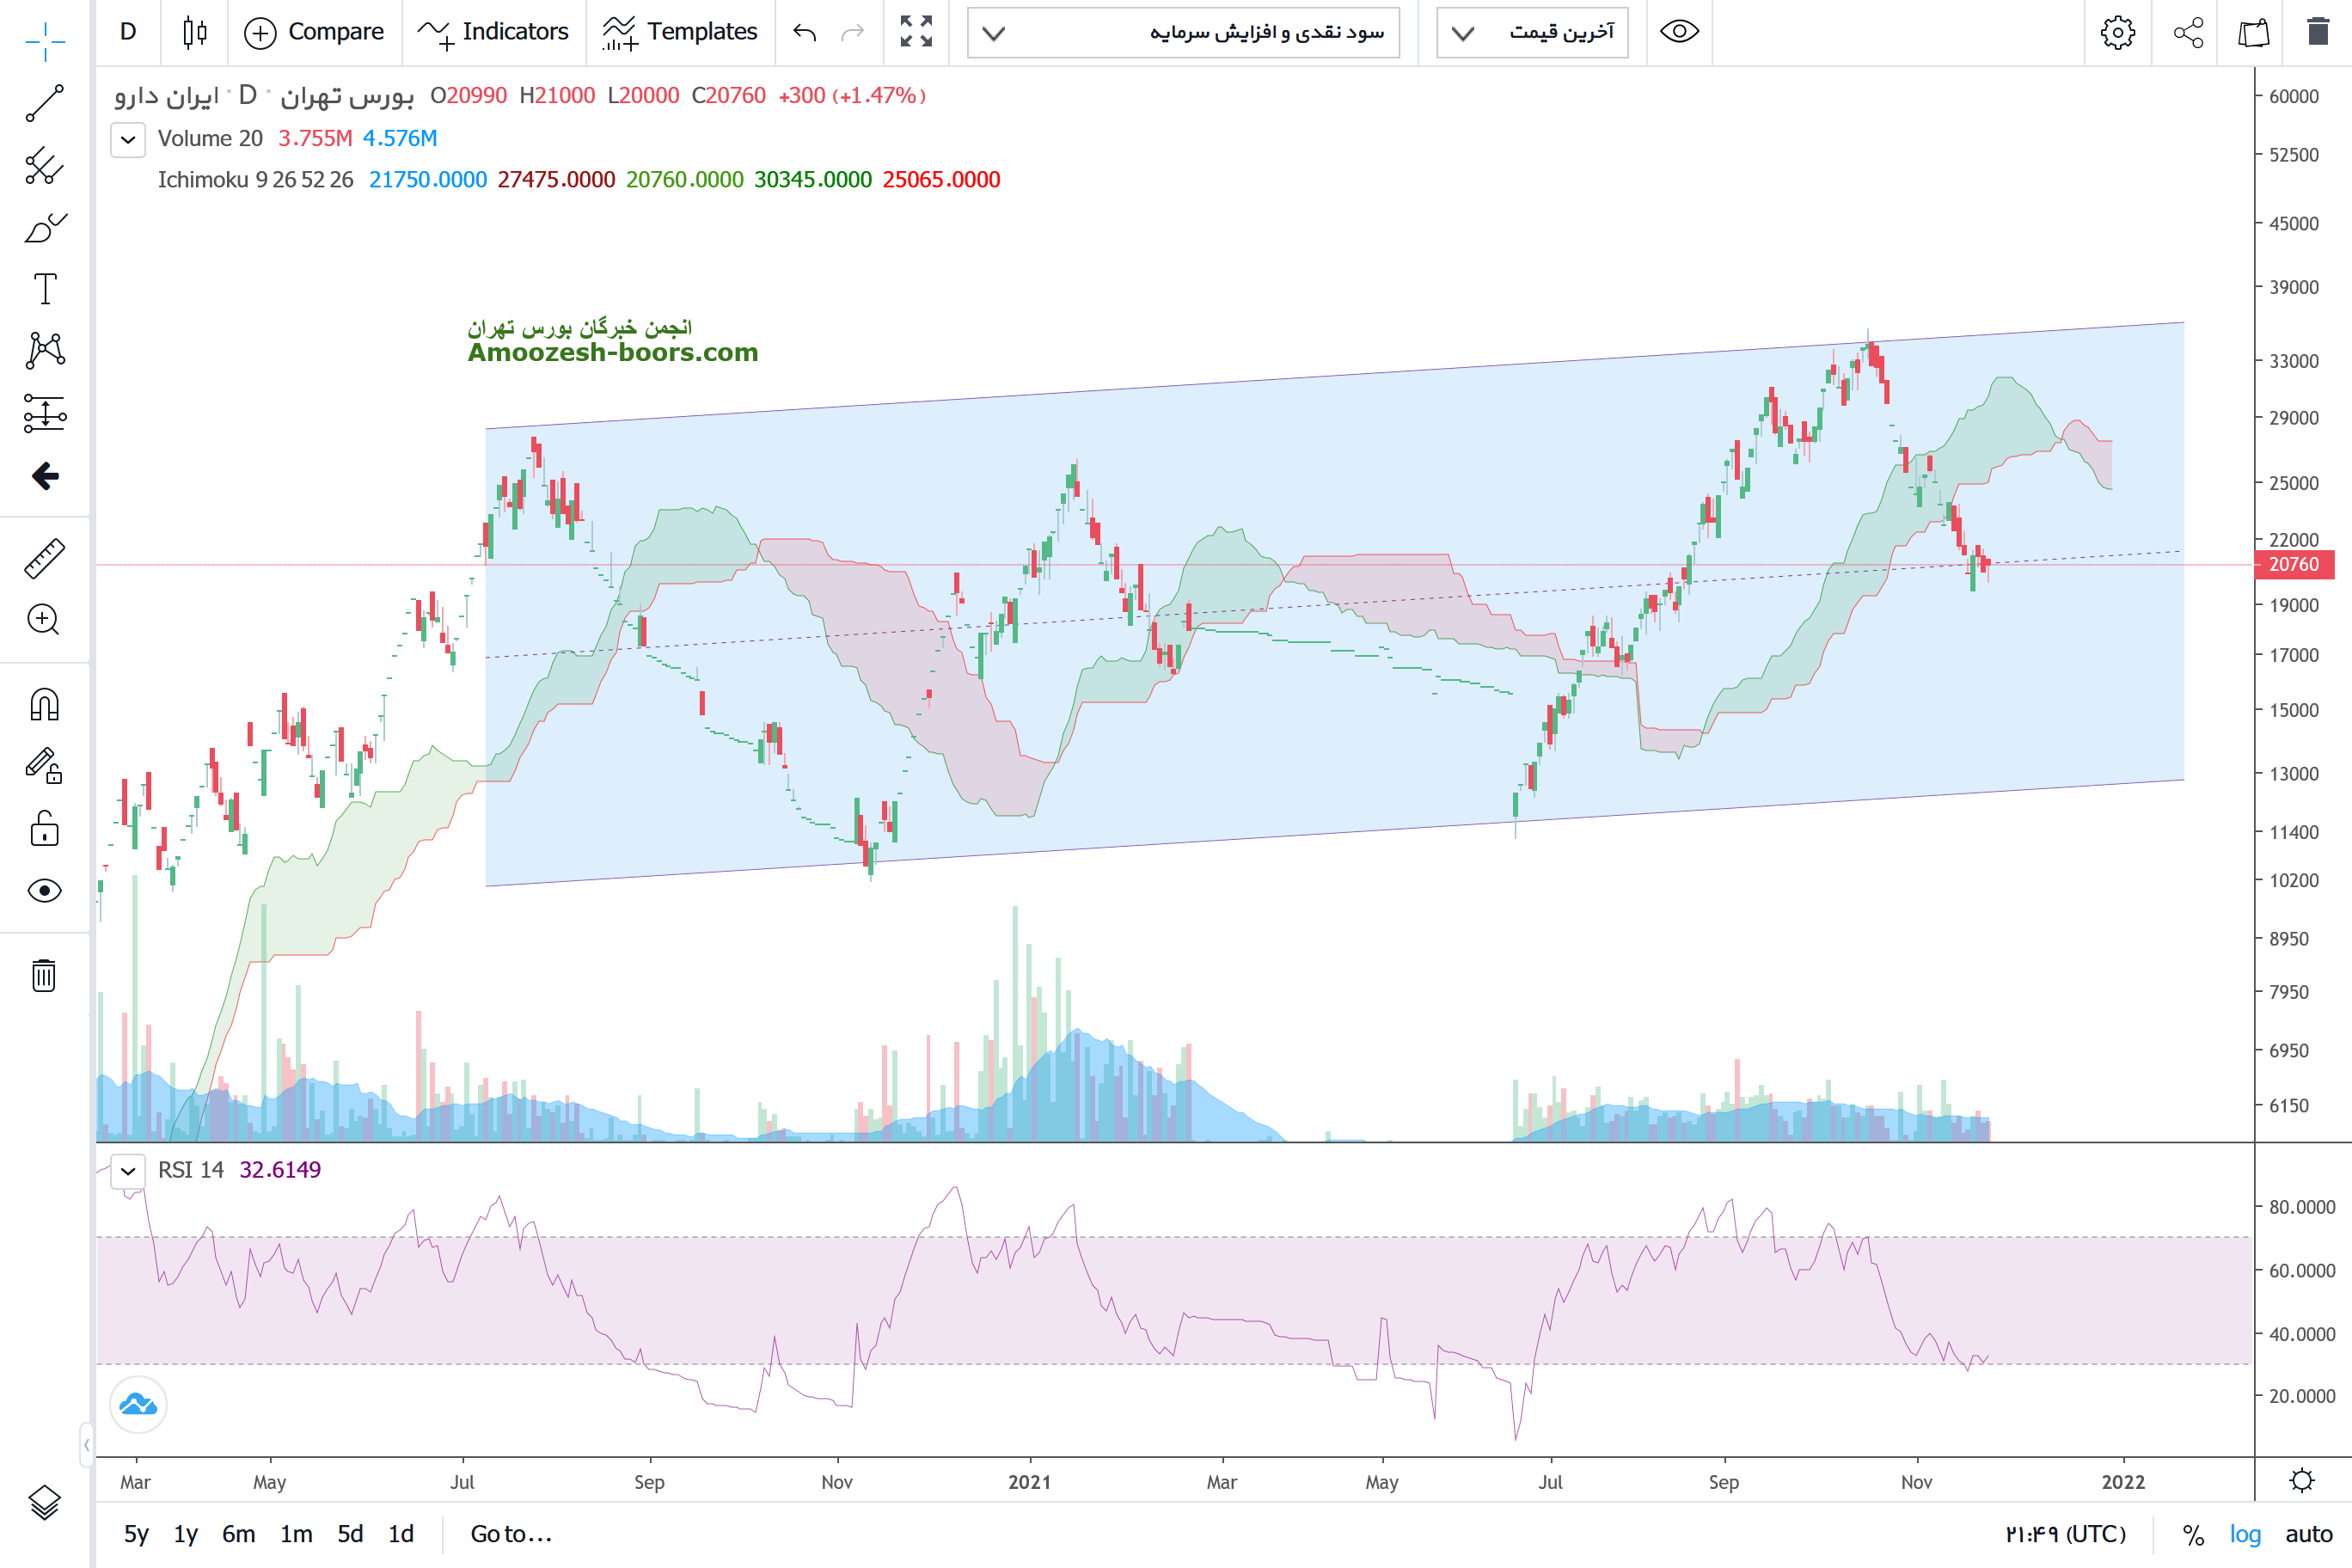This screenshot has width=2352, height=1568.
Task: Toggle percent scale mode
Action: (x=2192, y=1533)
